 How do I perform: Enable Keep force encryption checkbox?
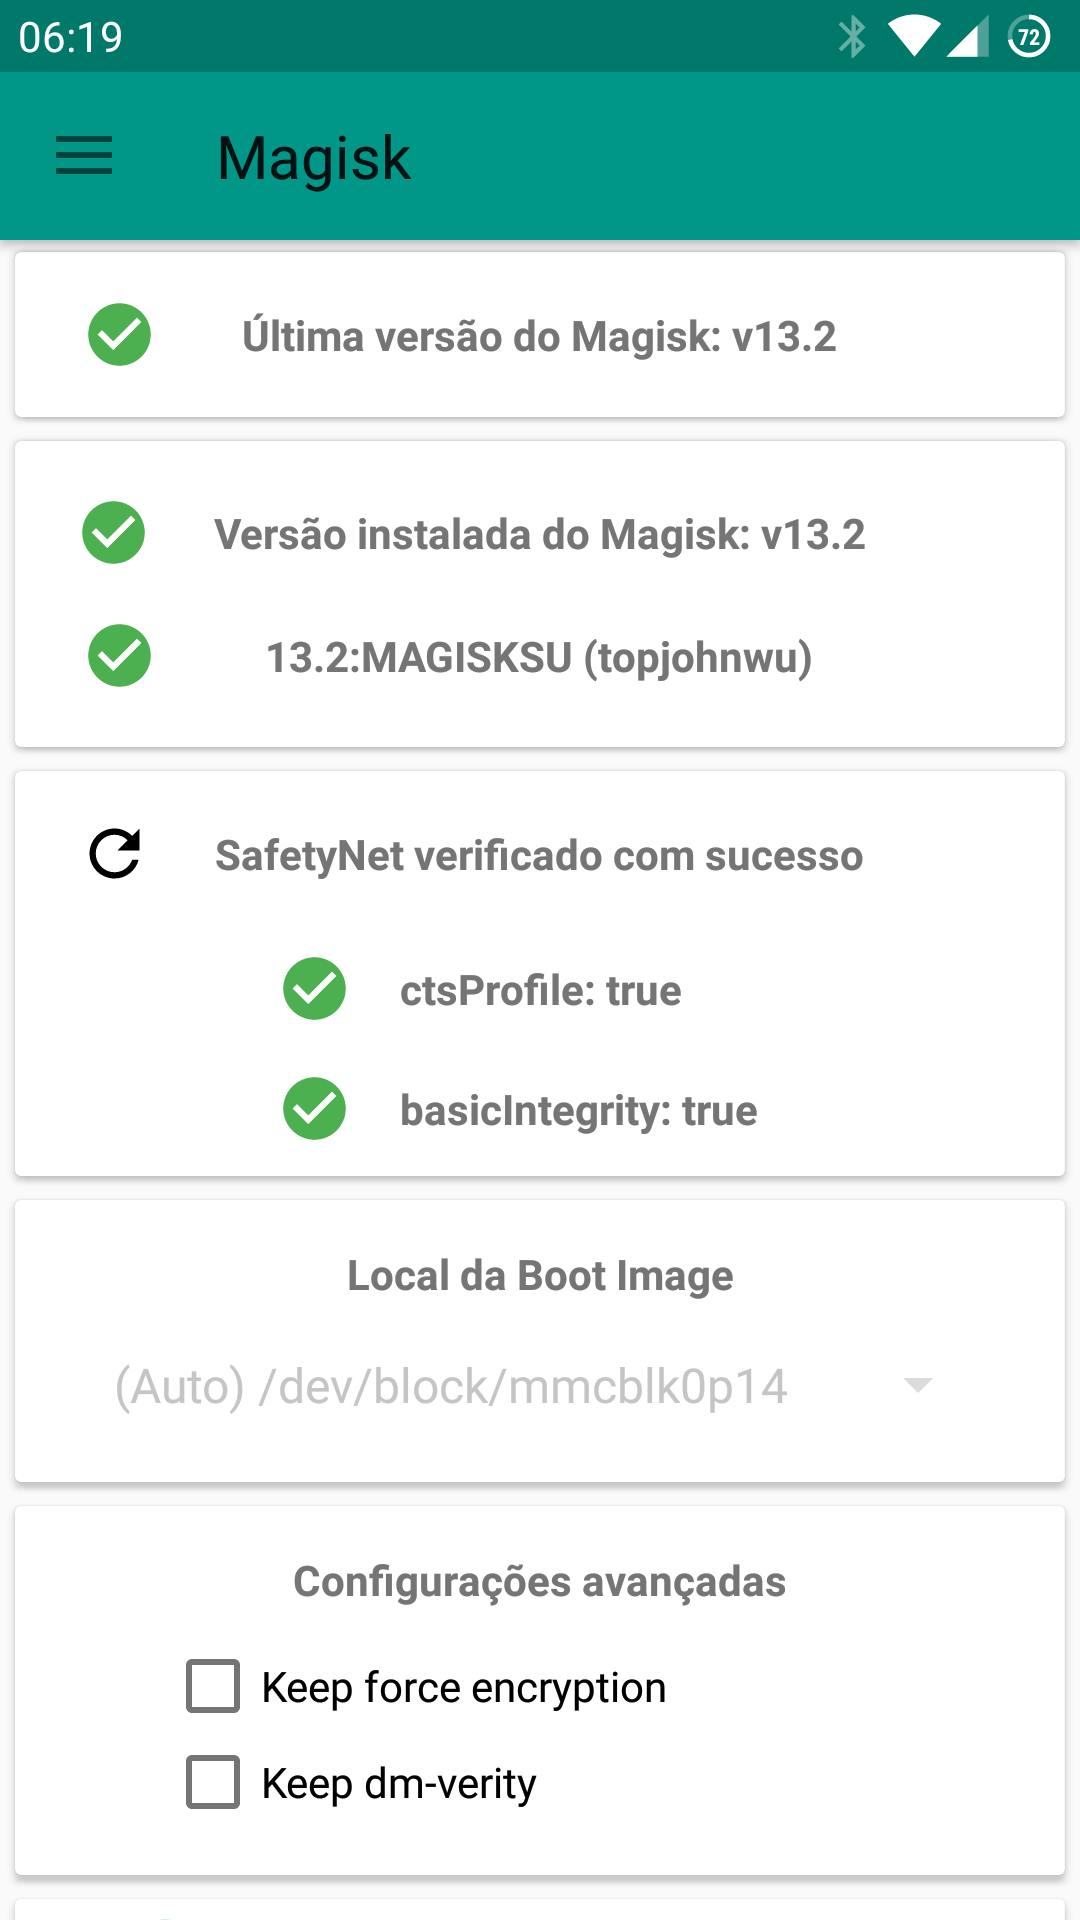click(213, 1686)
